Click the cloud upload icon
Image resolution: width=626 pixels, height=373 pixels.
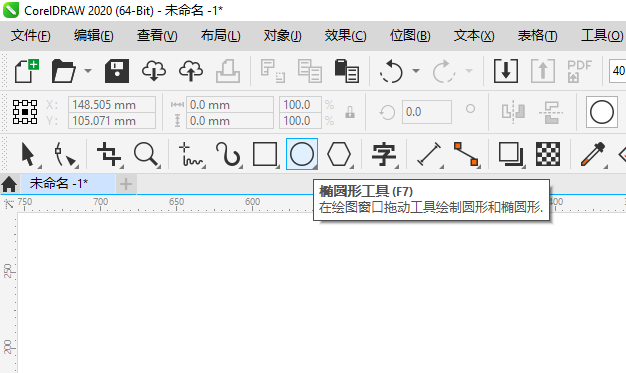191,71
